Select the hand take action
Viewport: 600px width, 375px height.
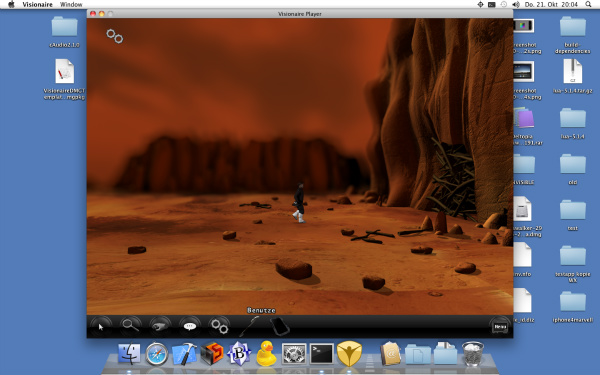click(x=160, y=326)
